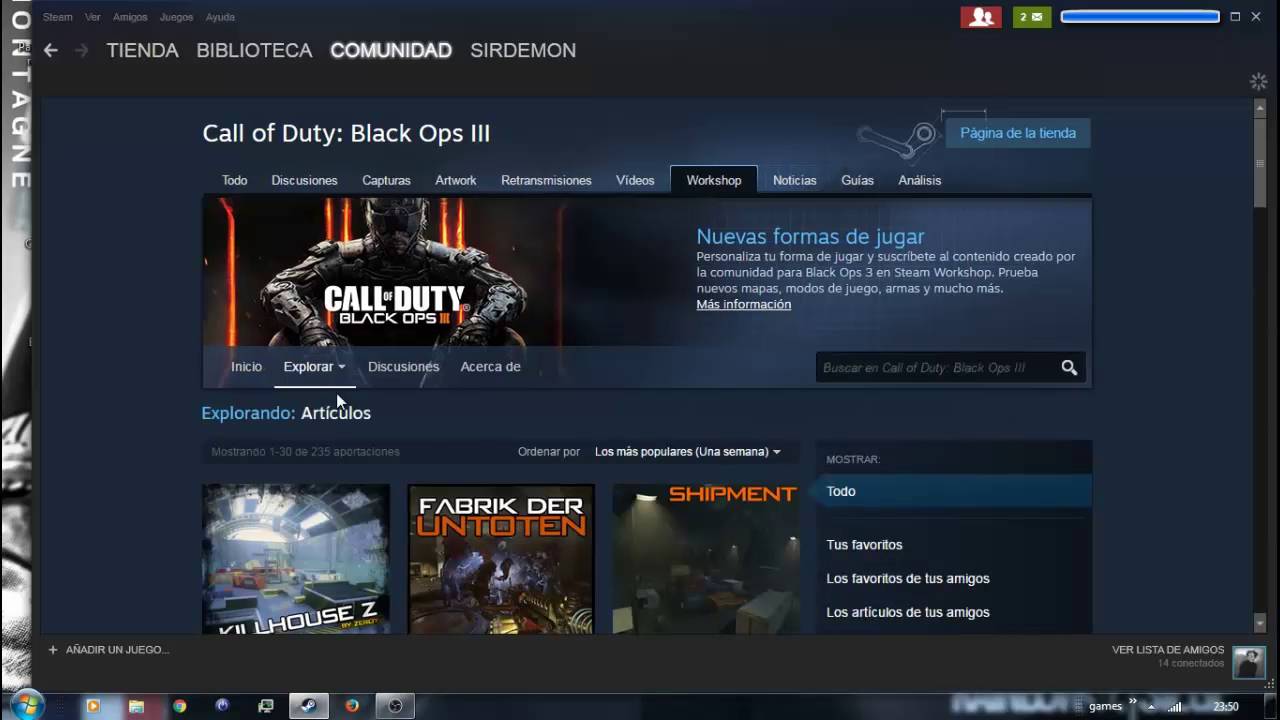Click Página de la tienda button
This screenshot has height=720, width=1280.
(1018, 133)
